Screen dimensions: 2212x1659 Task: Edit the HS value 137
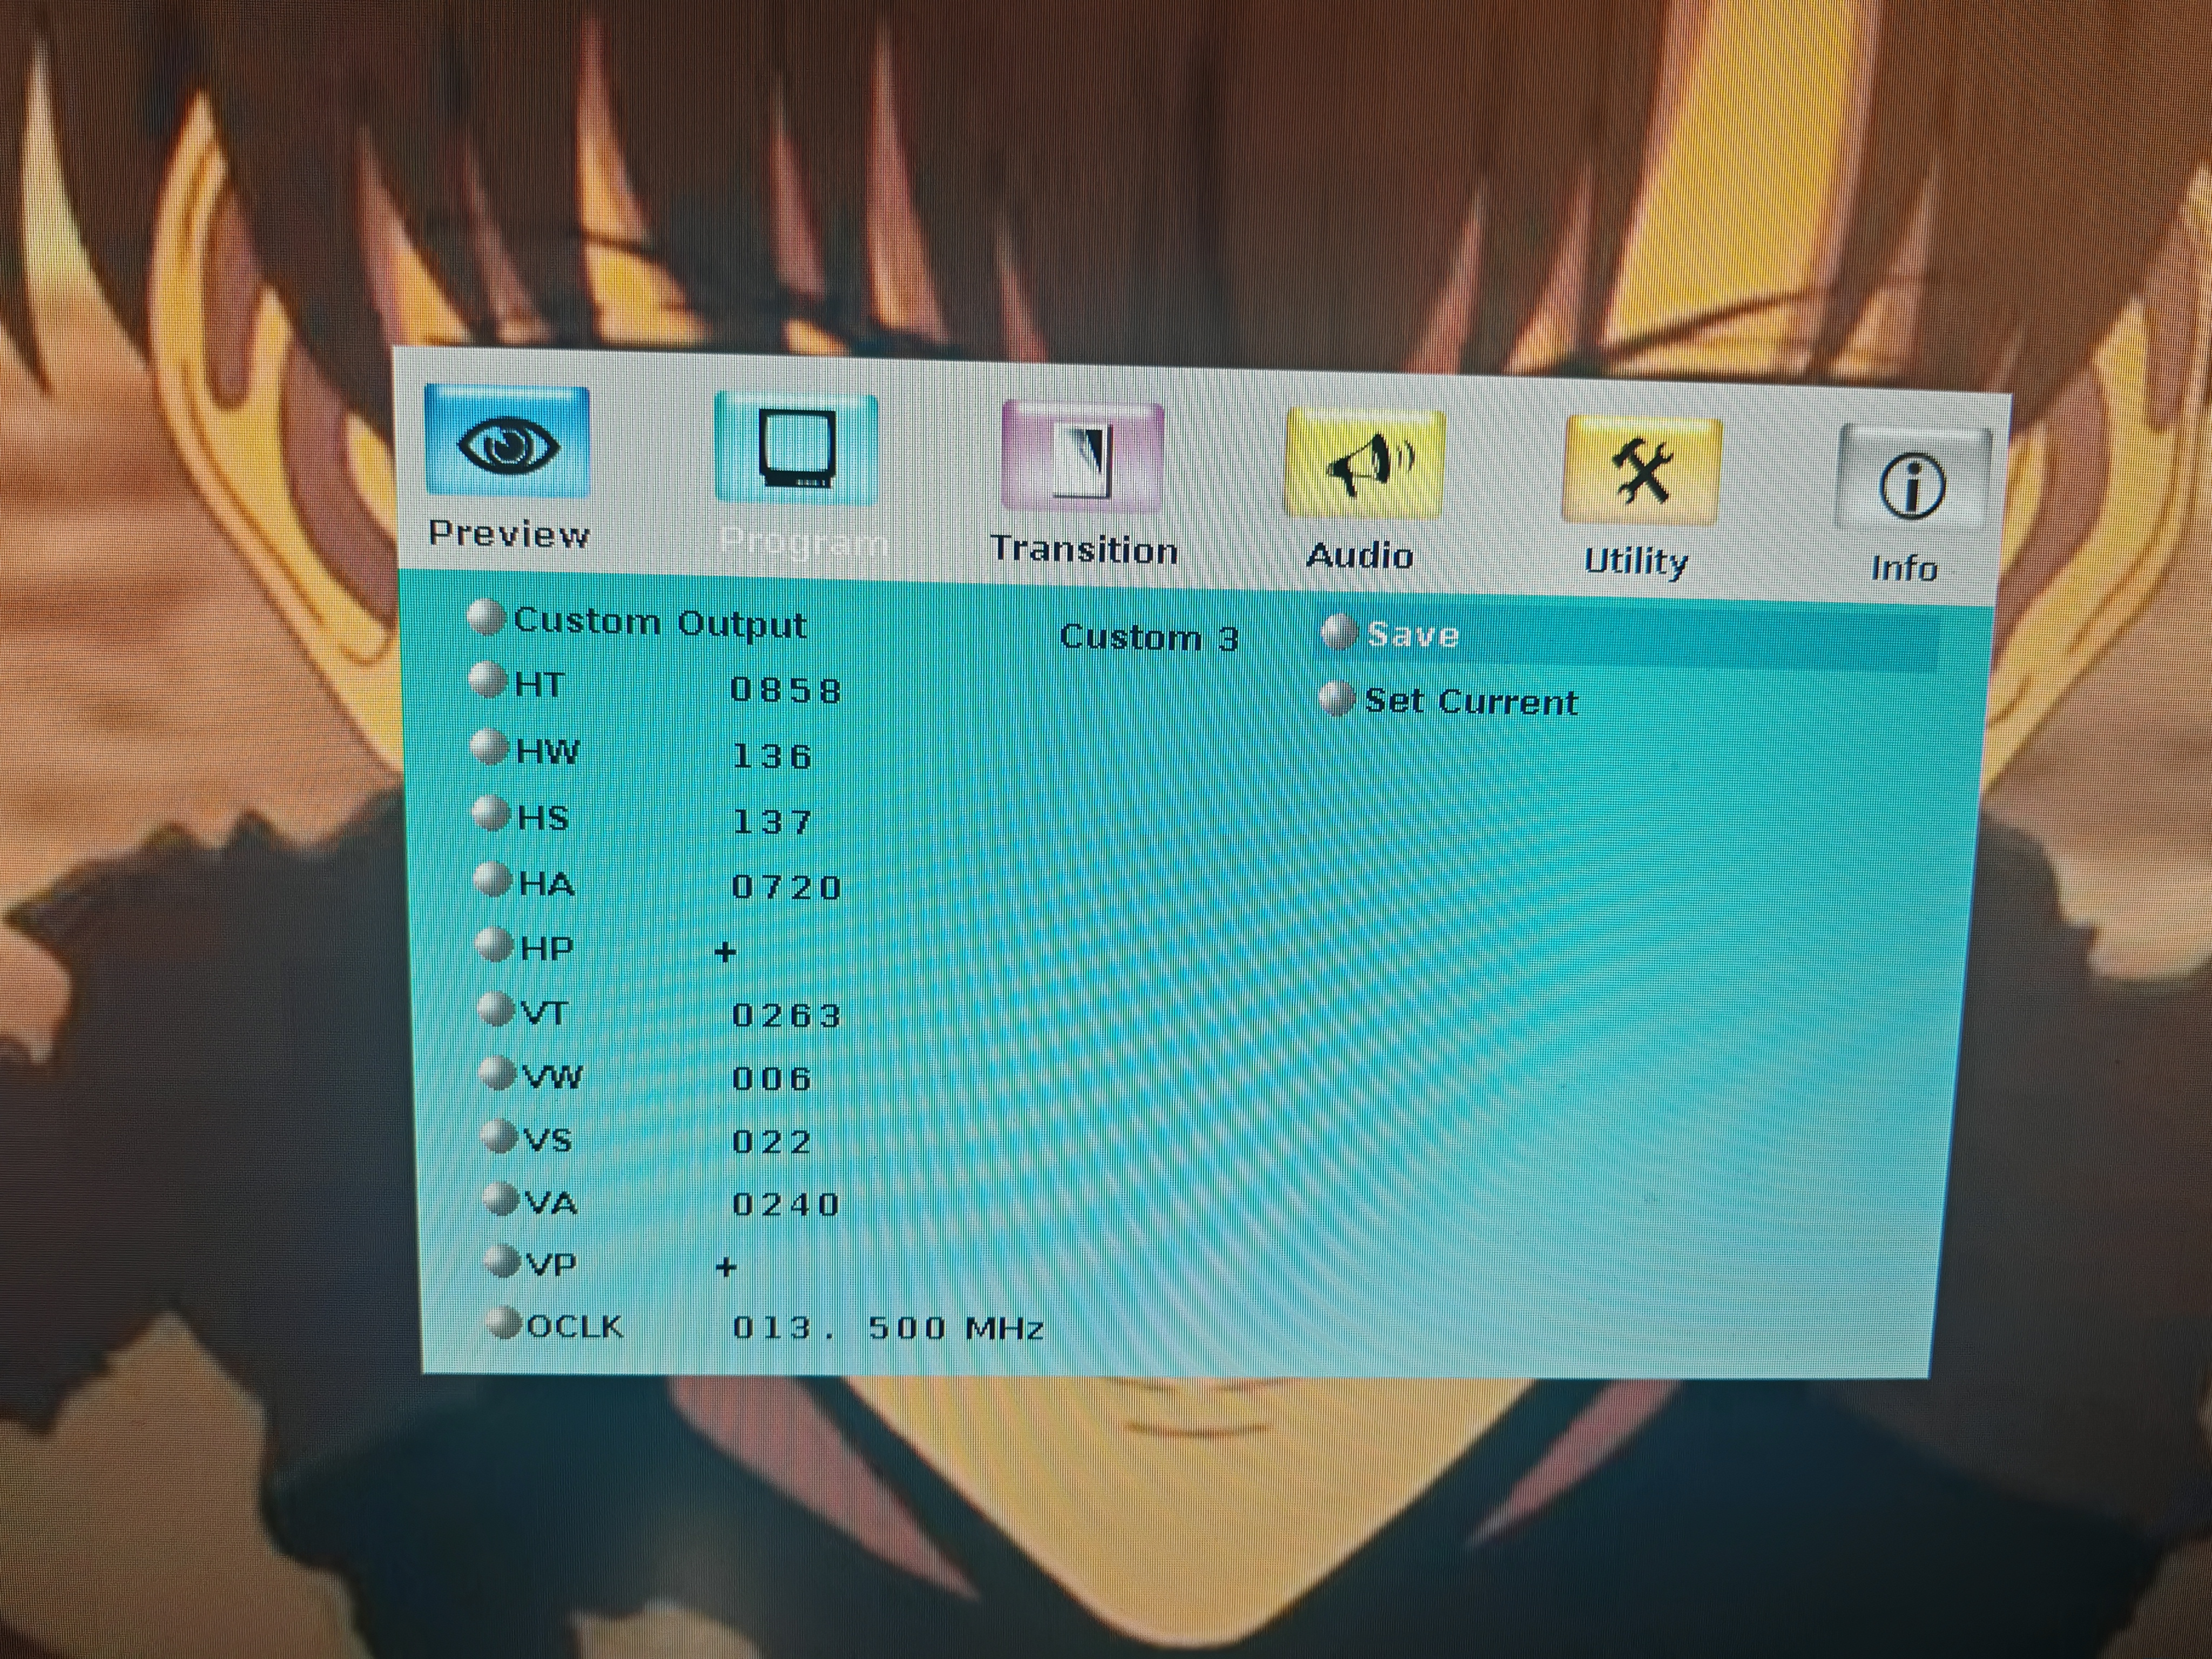tap(773, 822)
